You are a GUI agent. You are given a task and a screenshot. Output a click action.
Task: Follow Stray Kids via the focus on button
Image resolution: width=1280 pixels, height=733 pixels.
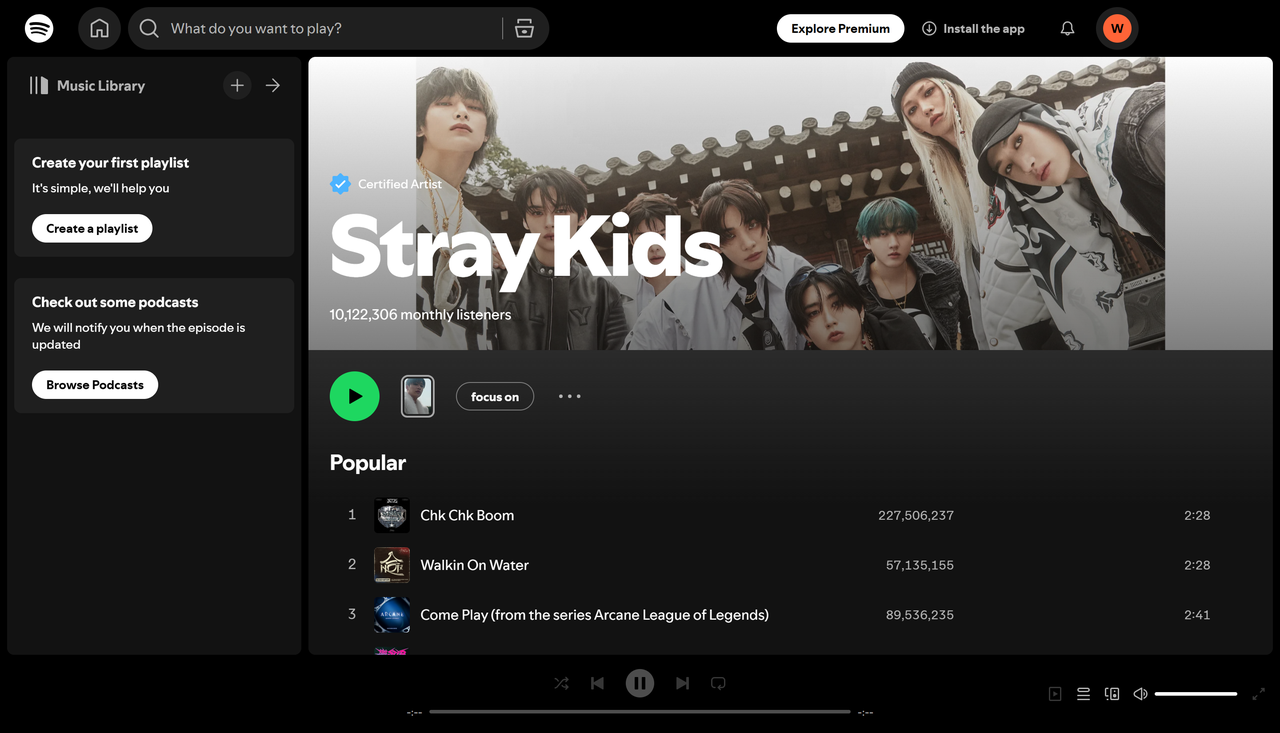pos(494,396)
